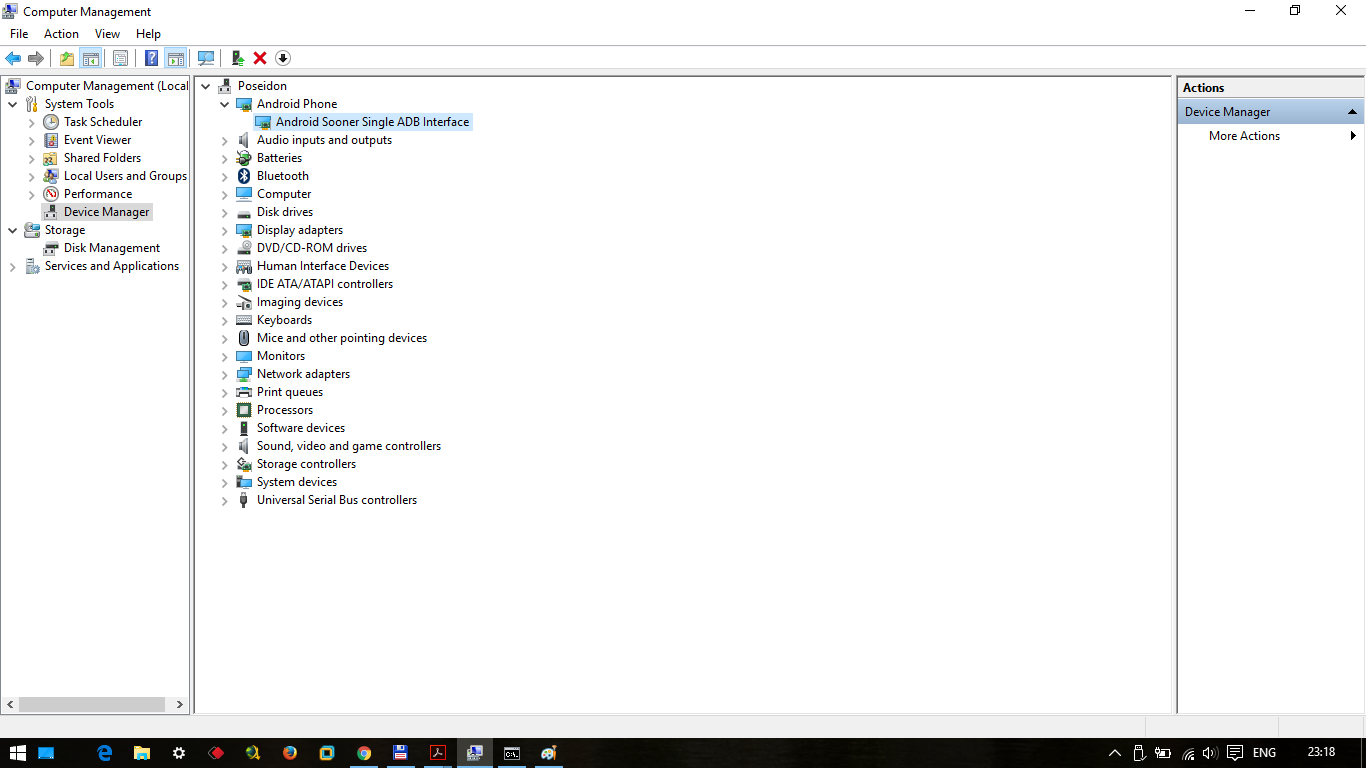Screen dimensions: 1366x768
Task: Select the Monitors category
Action: 281,356
